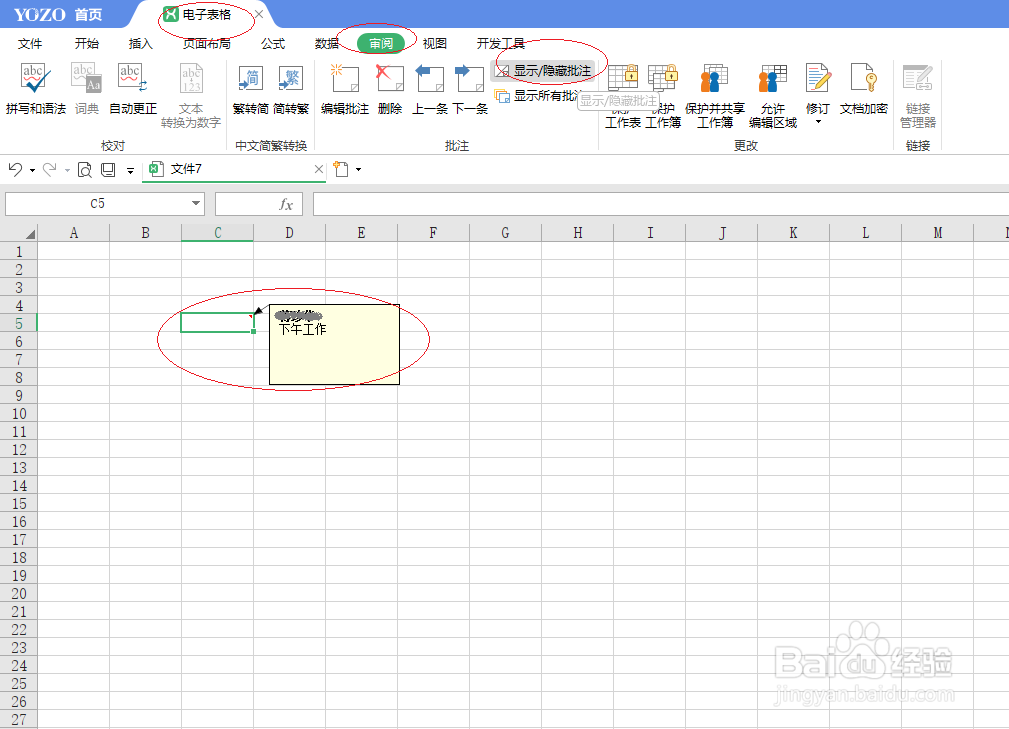The height and width of the screenshot is (729, 1009).
Task: Close the 文件7 document tab
Action: click(319, 169)
